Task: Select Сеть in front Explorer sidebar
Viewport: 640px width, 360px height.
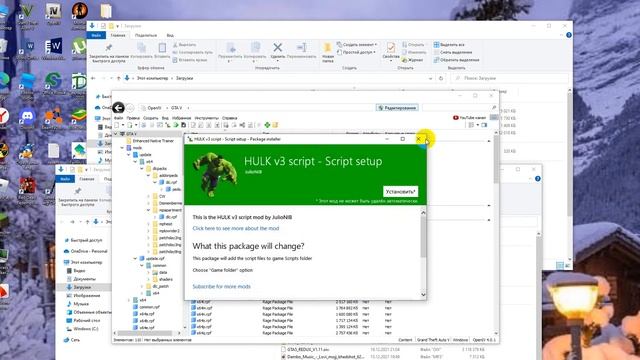Action: click(x=72, y=340)
